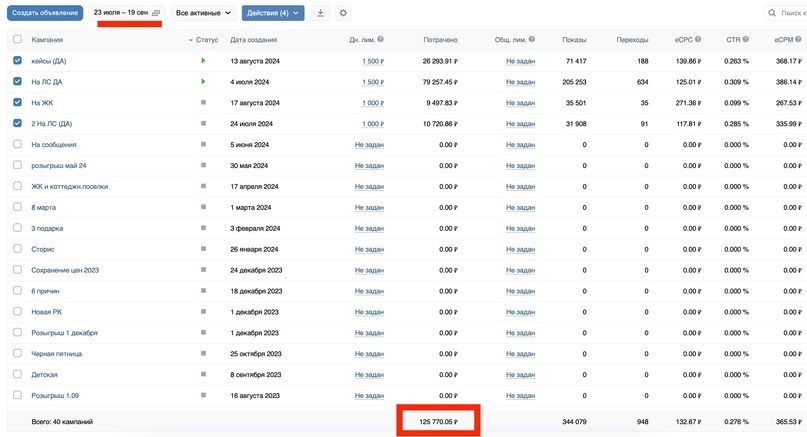Sort by Переходы column header
The height and width of the screenshot is (437, 807).
[x=632, y=40]
